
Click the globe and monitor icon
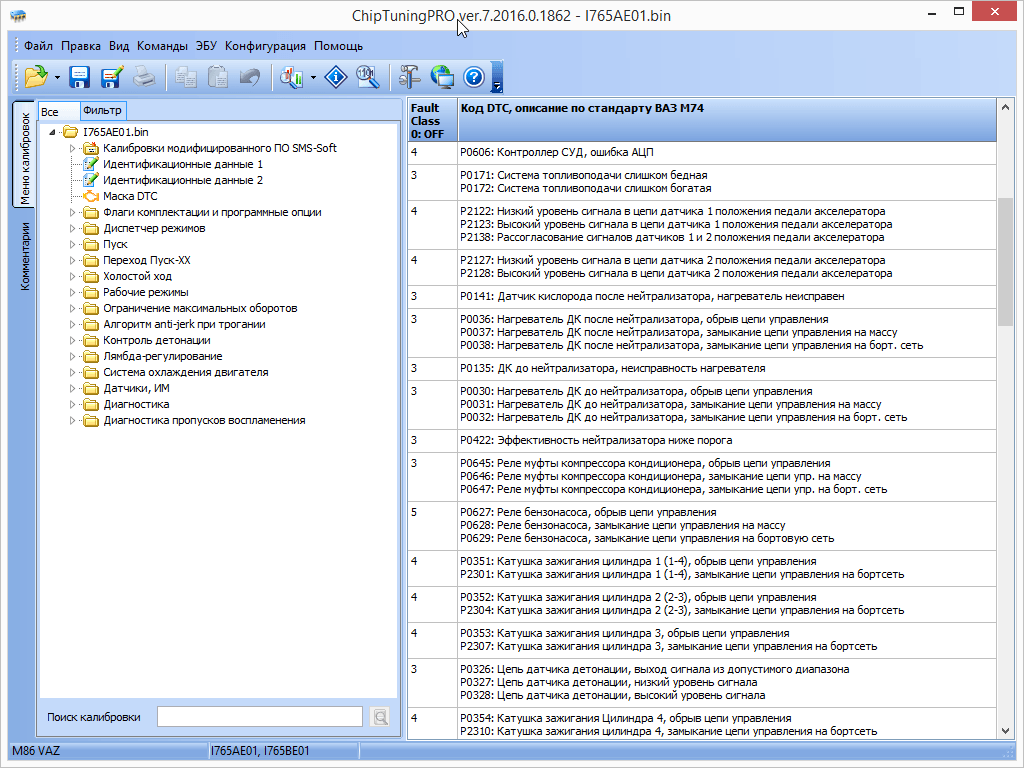point(442,77)
